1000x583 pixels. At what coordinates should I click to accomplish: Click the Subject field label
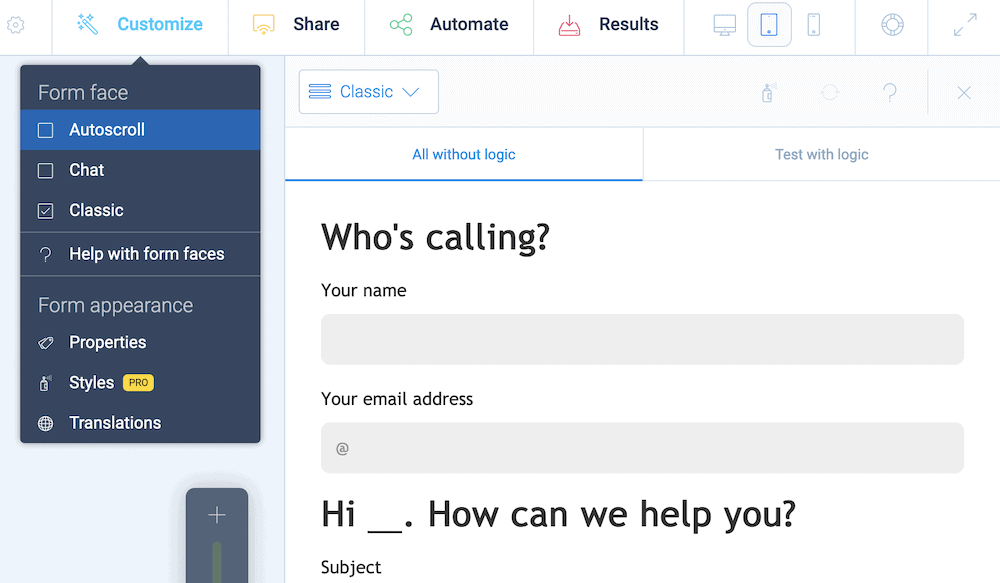pyautogui.click(x=351, y=567)
